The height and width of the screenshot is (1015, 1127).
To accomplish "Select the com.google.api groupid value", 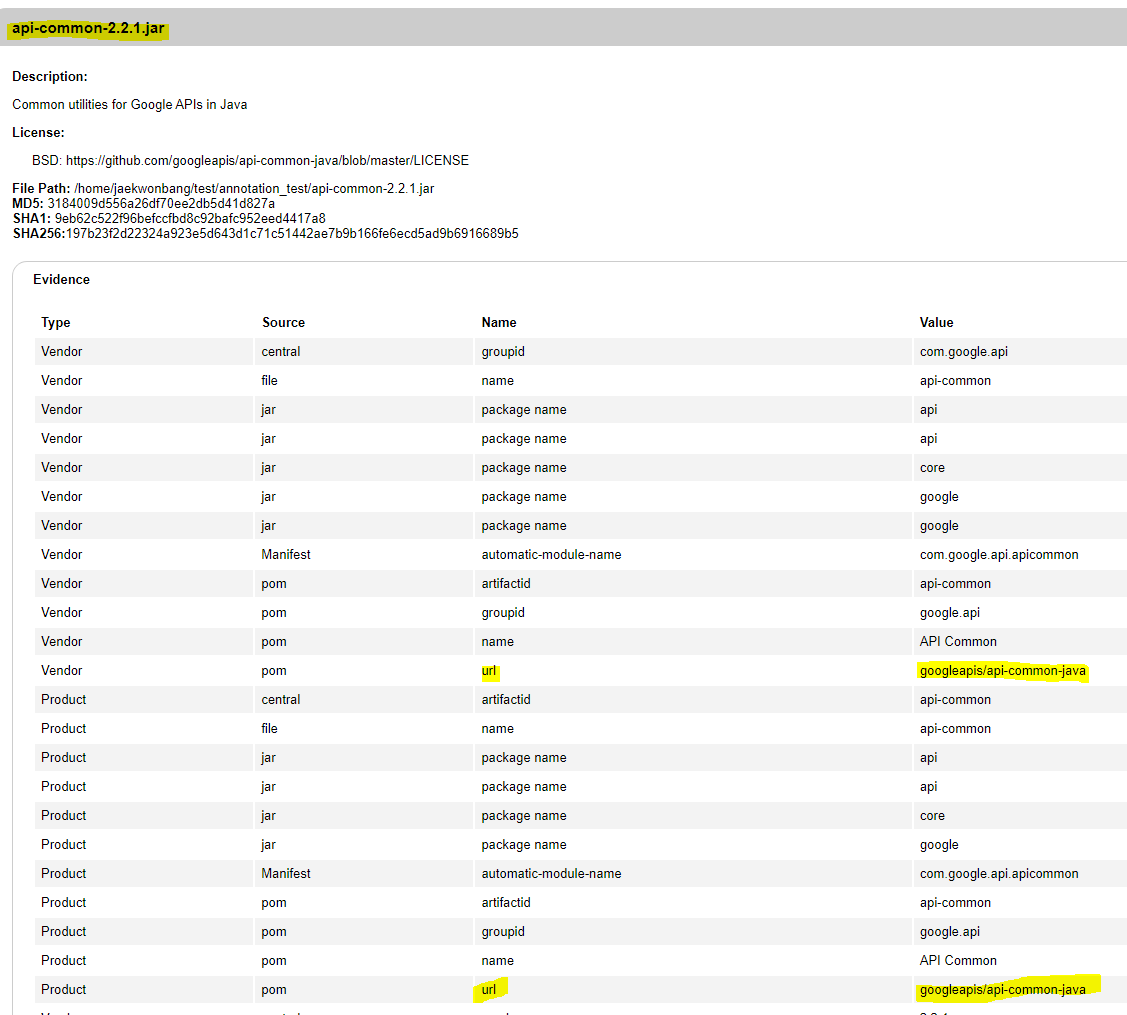I will (963, 351).
